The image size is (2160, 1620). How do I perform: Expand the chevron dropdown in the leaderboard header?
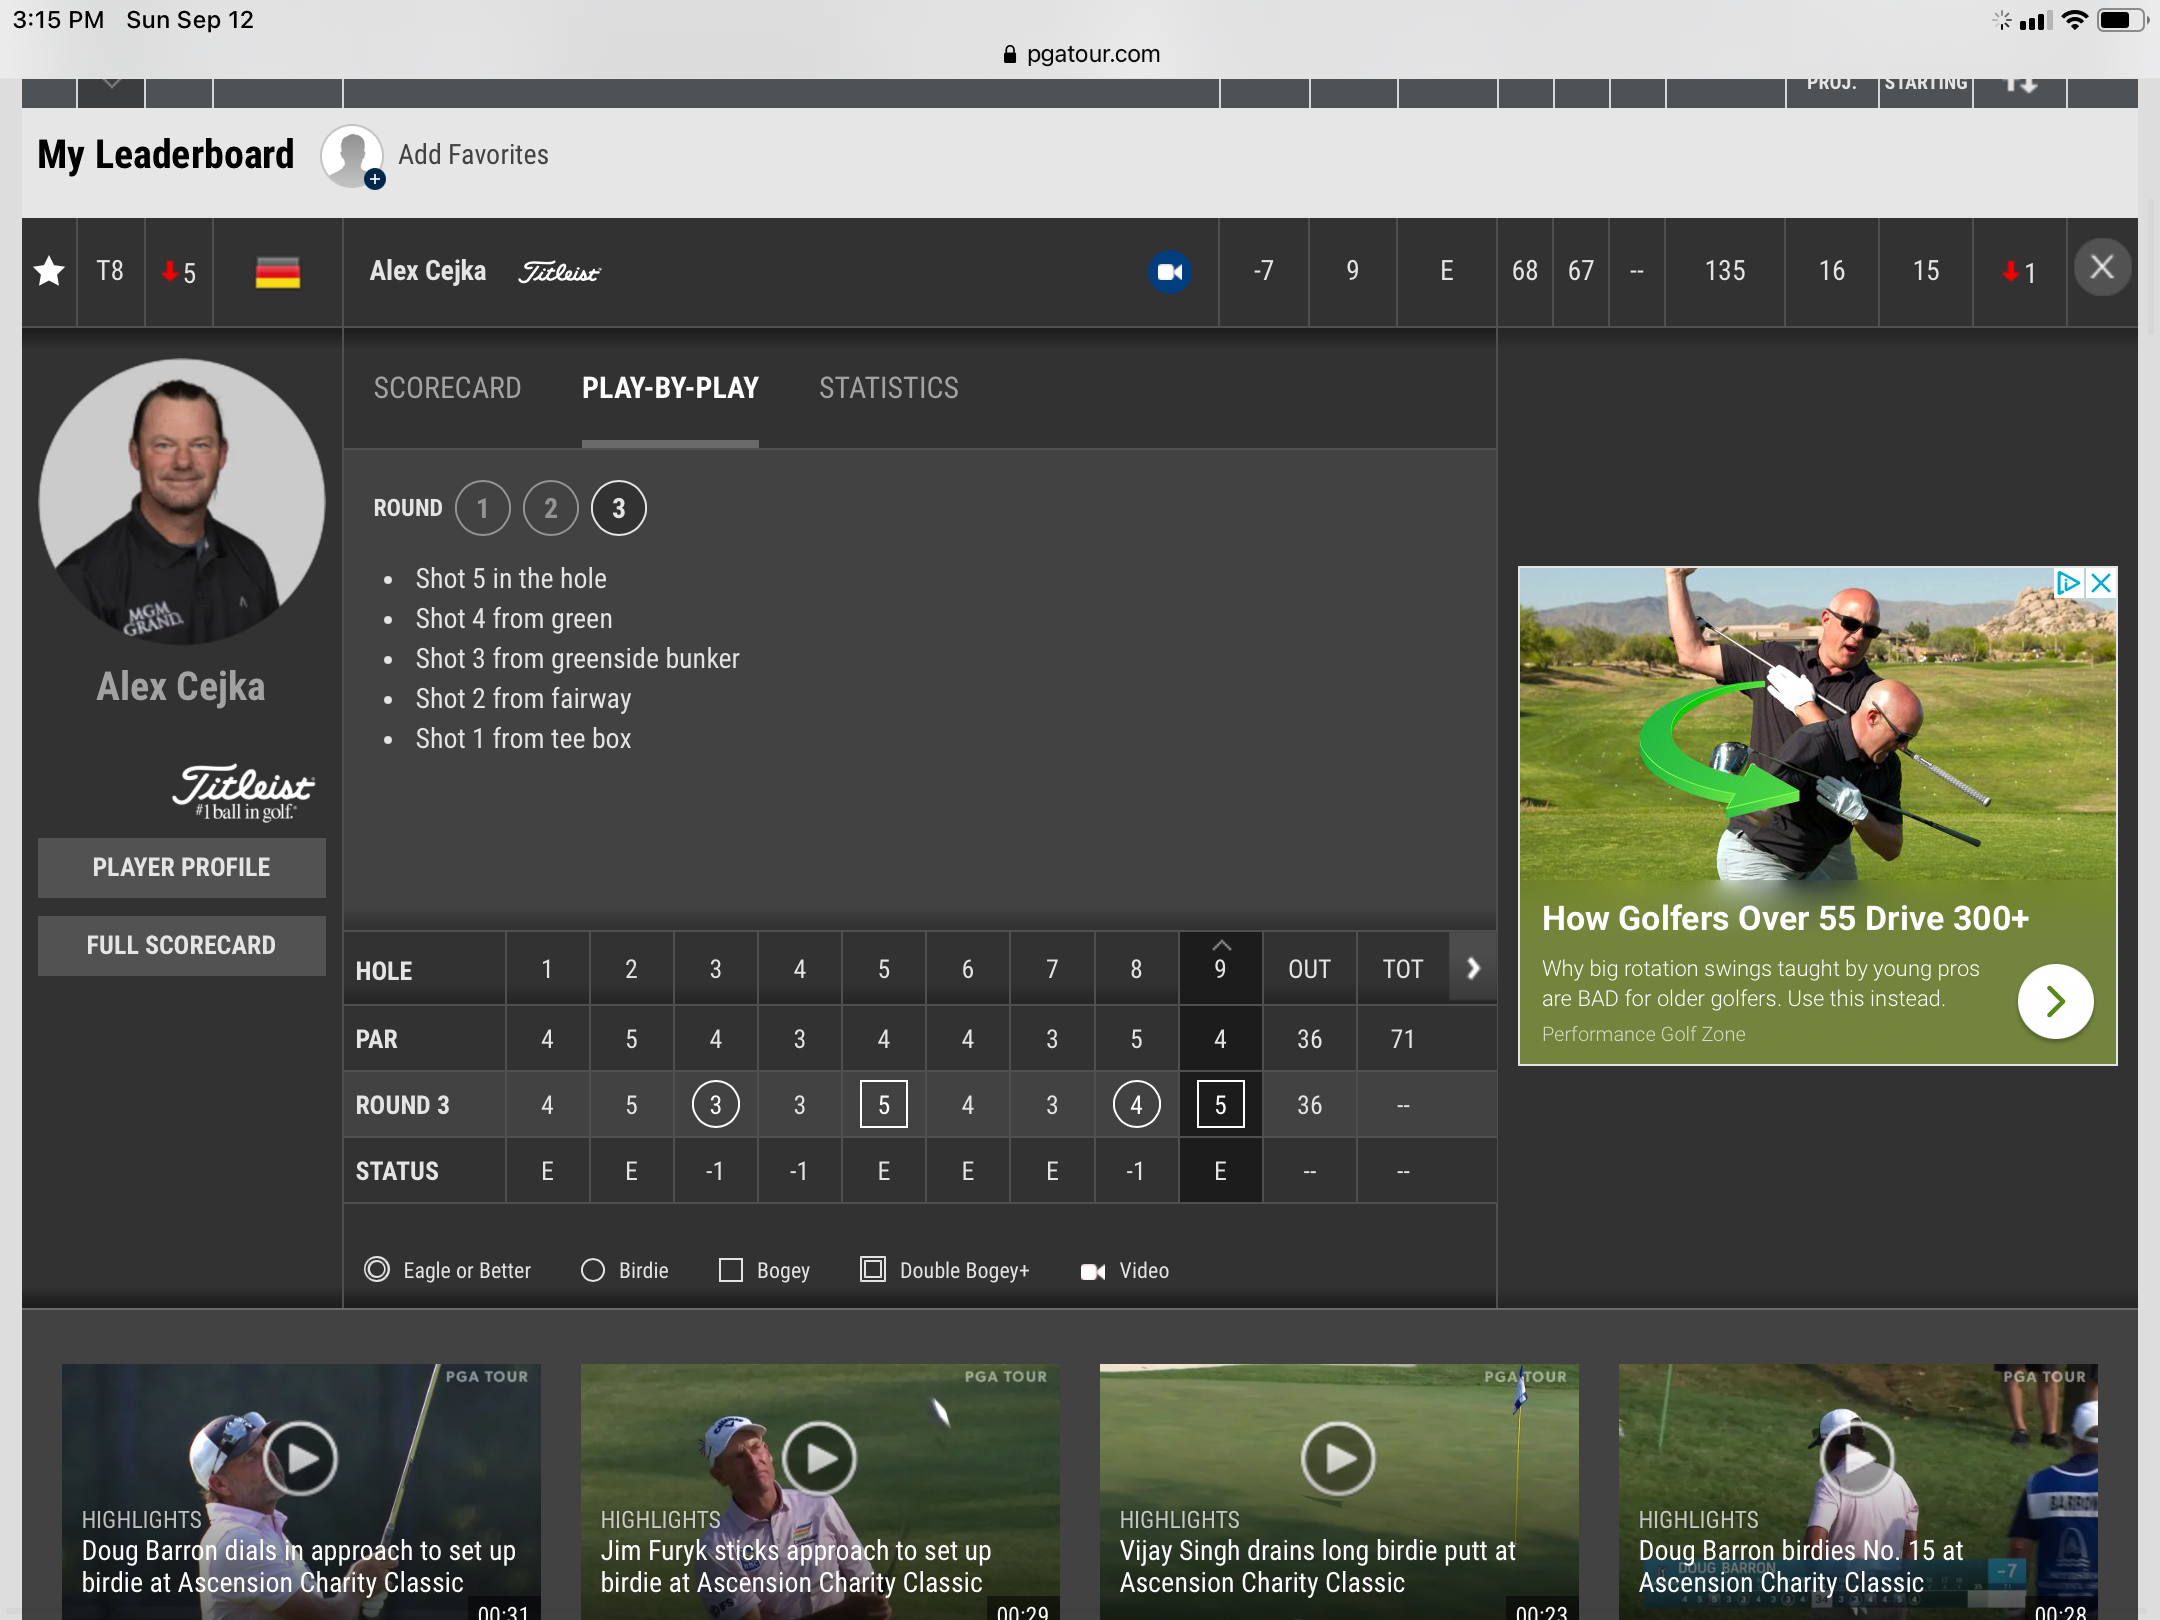[112, 84]
